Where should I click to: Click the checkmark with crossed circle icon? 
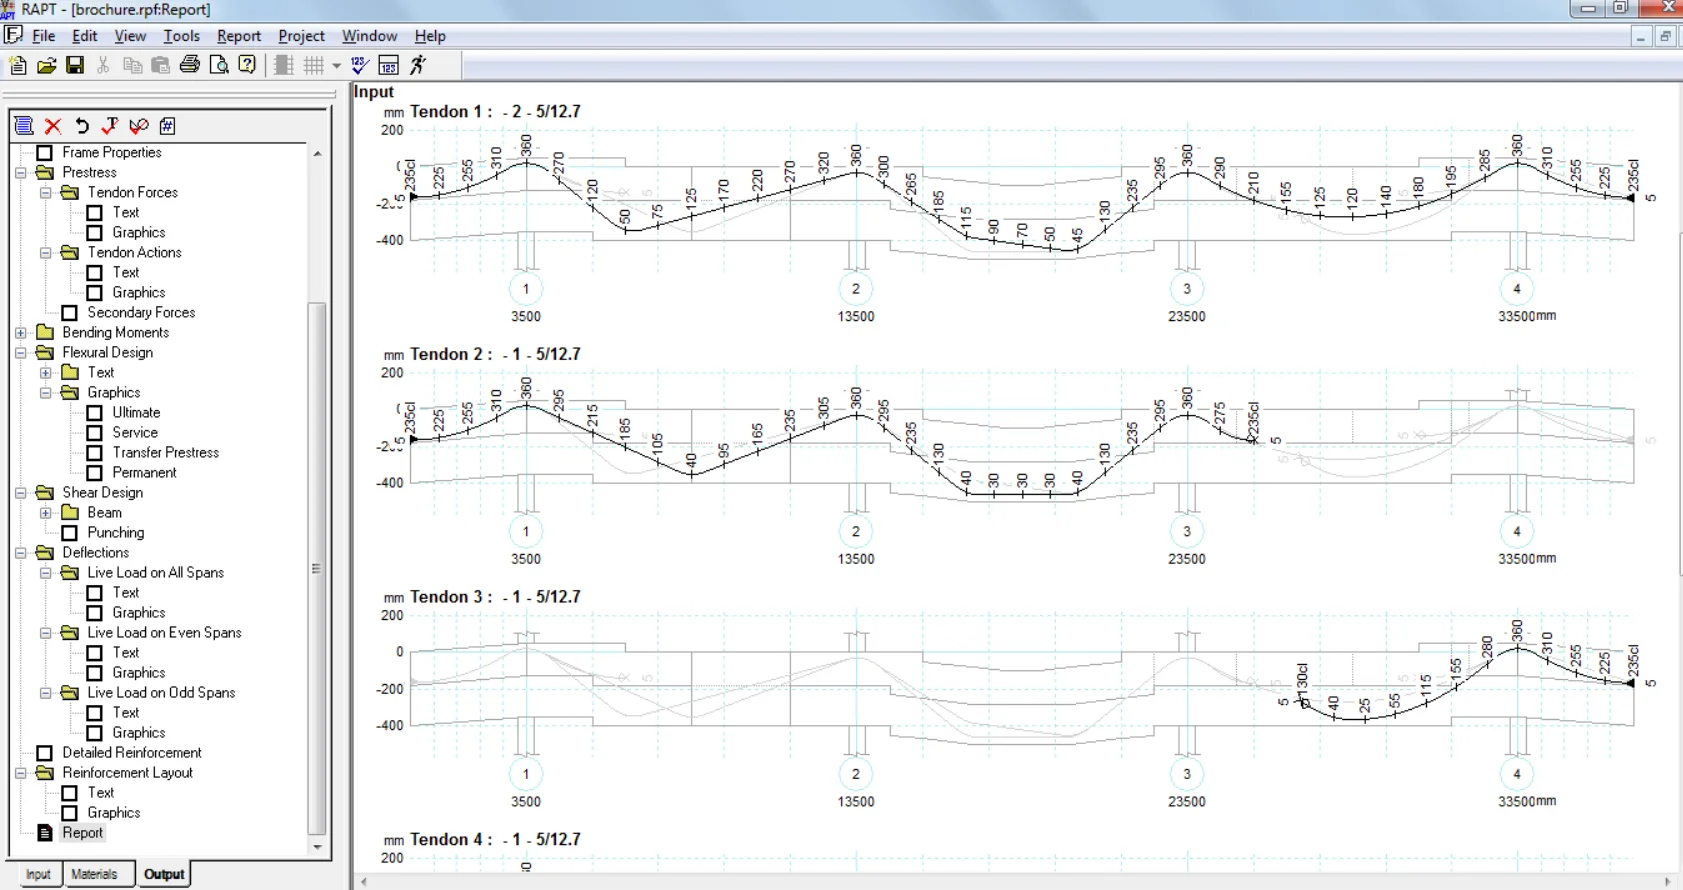tap(139, 126)
